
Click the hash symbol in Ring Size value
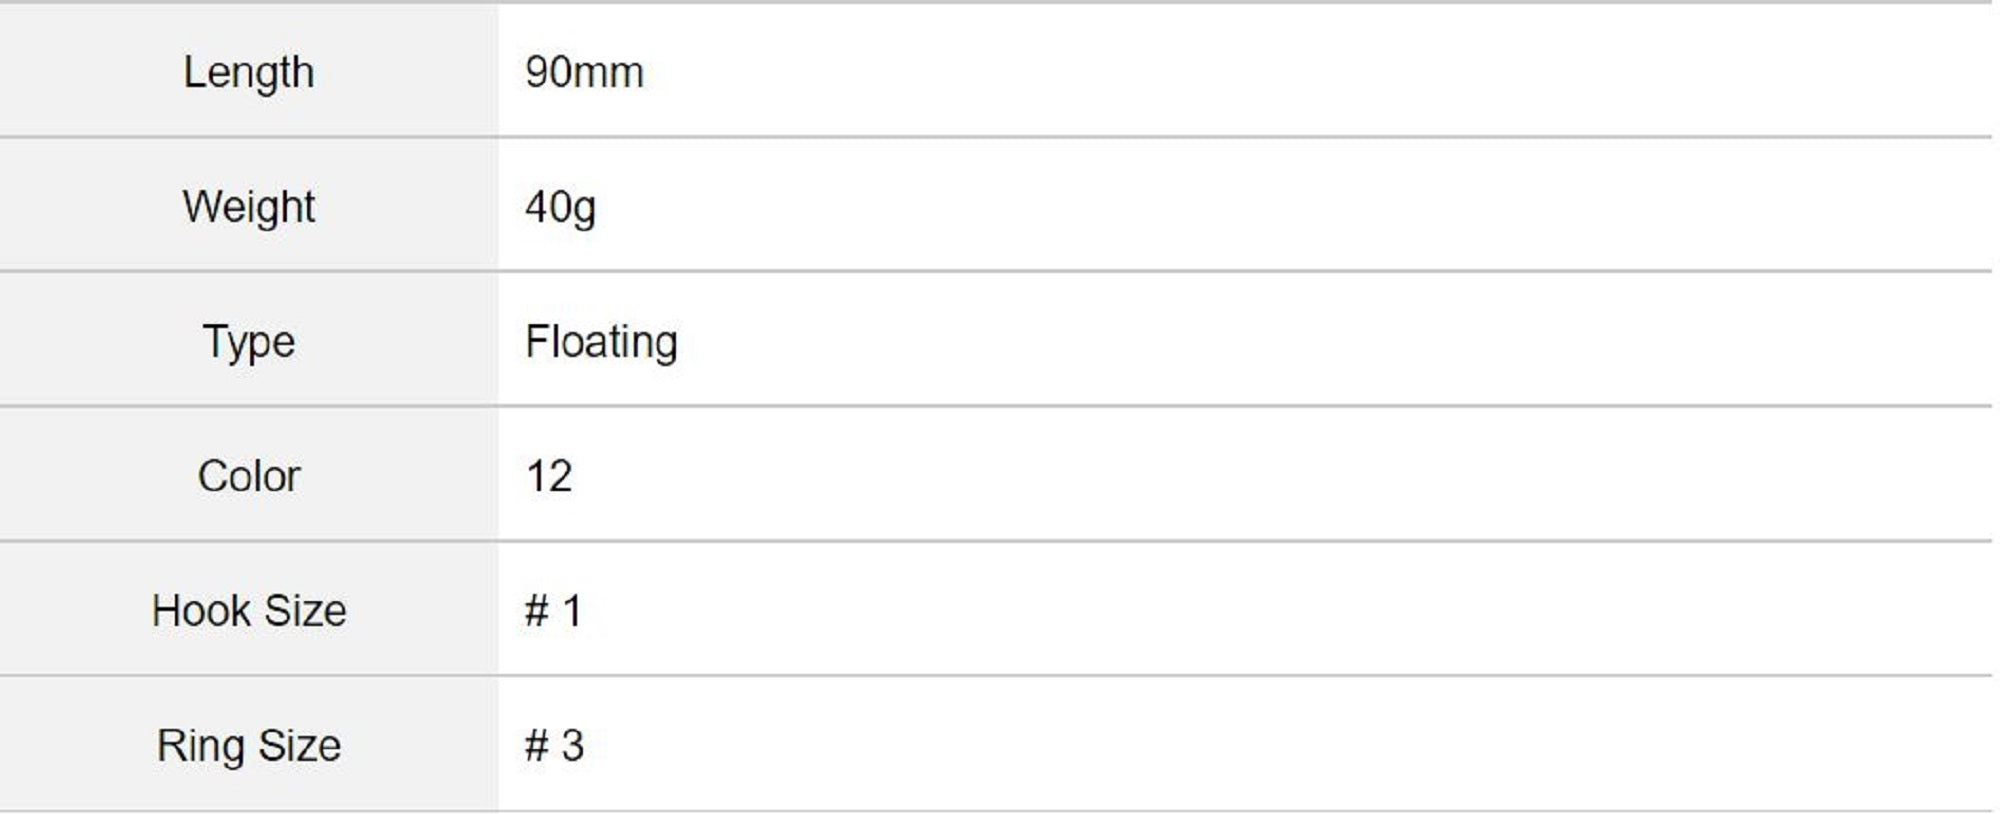(537, 746)
